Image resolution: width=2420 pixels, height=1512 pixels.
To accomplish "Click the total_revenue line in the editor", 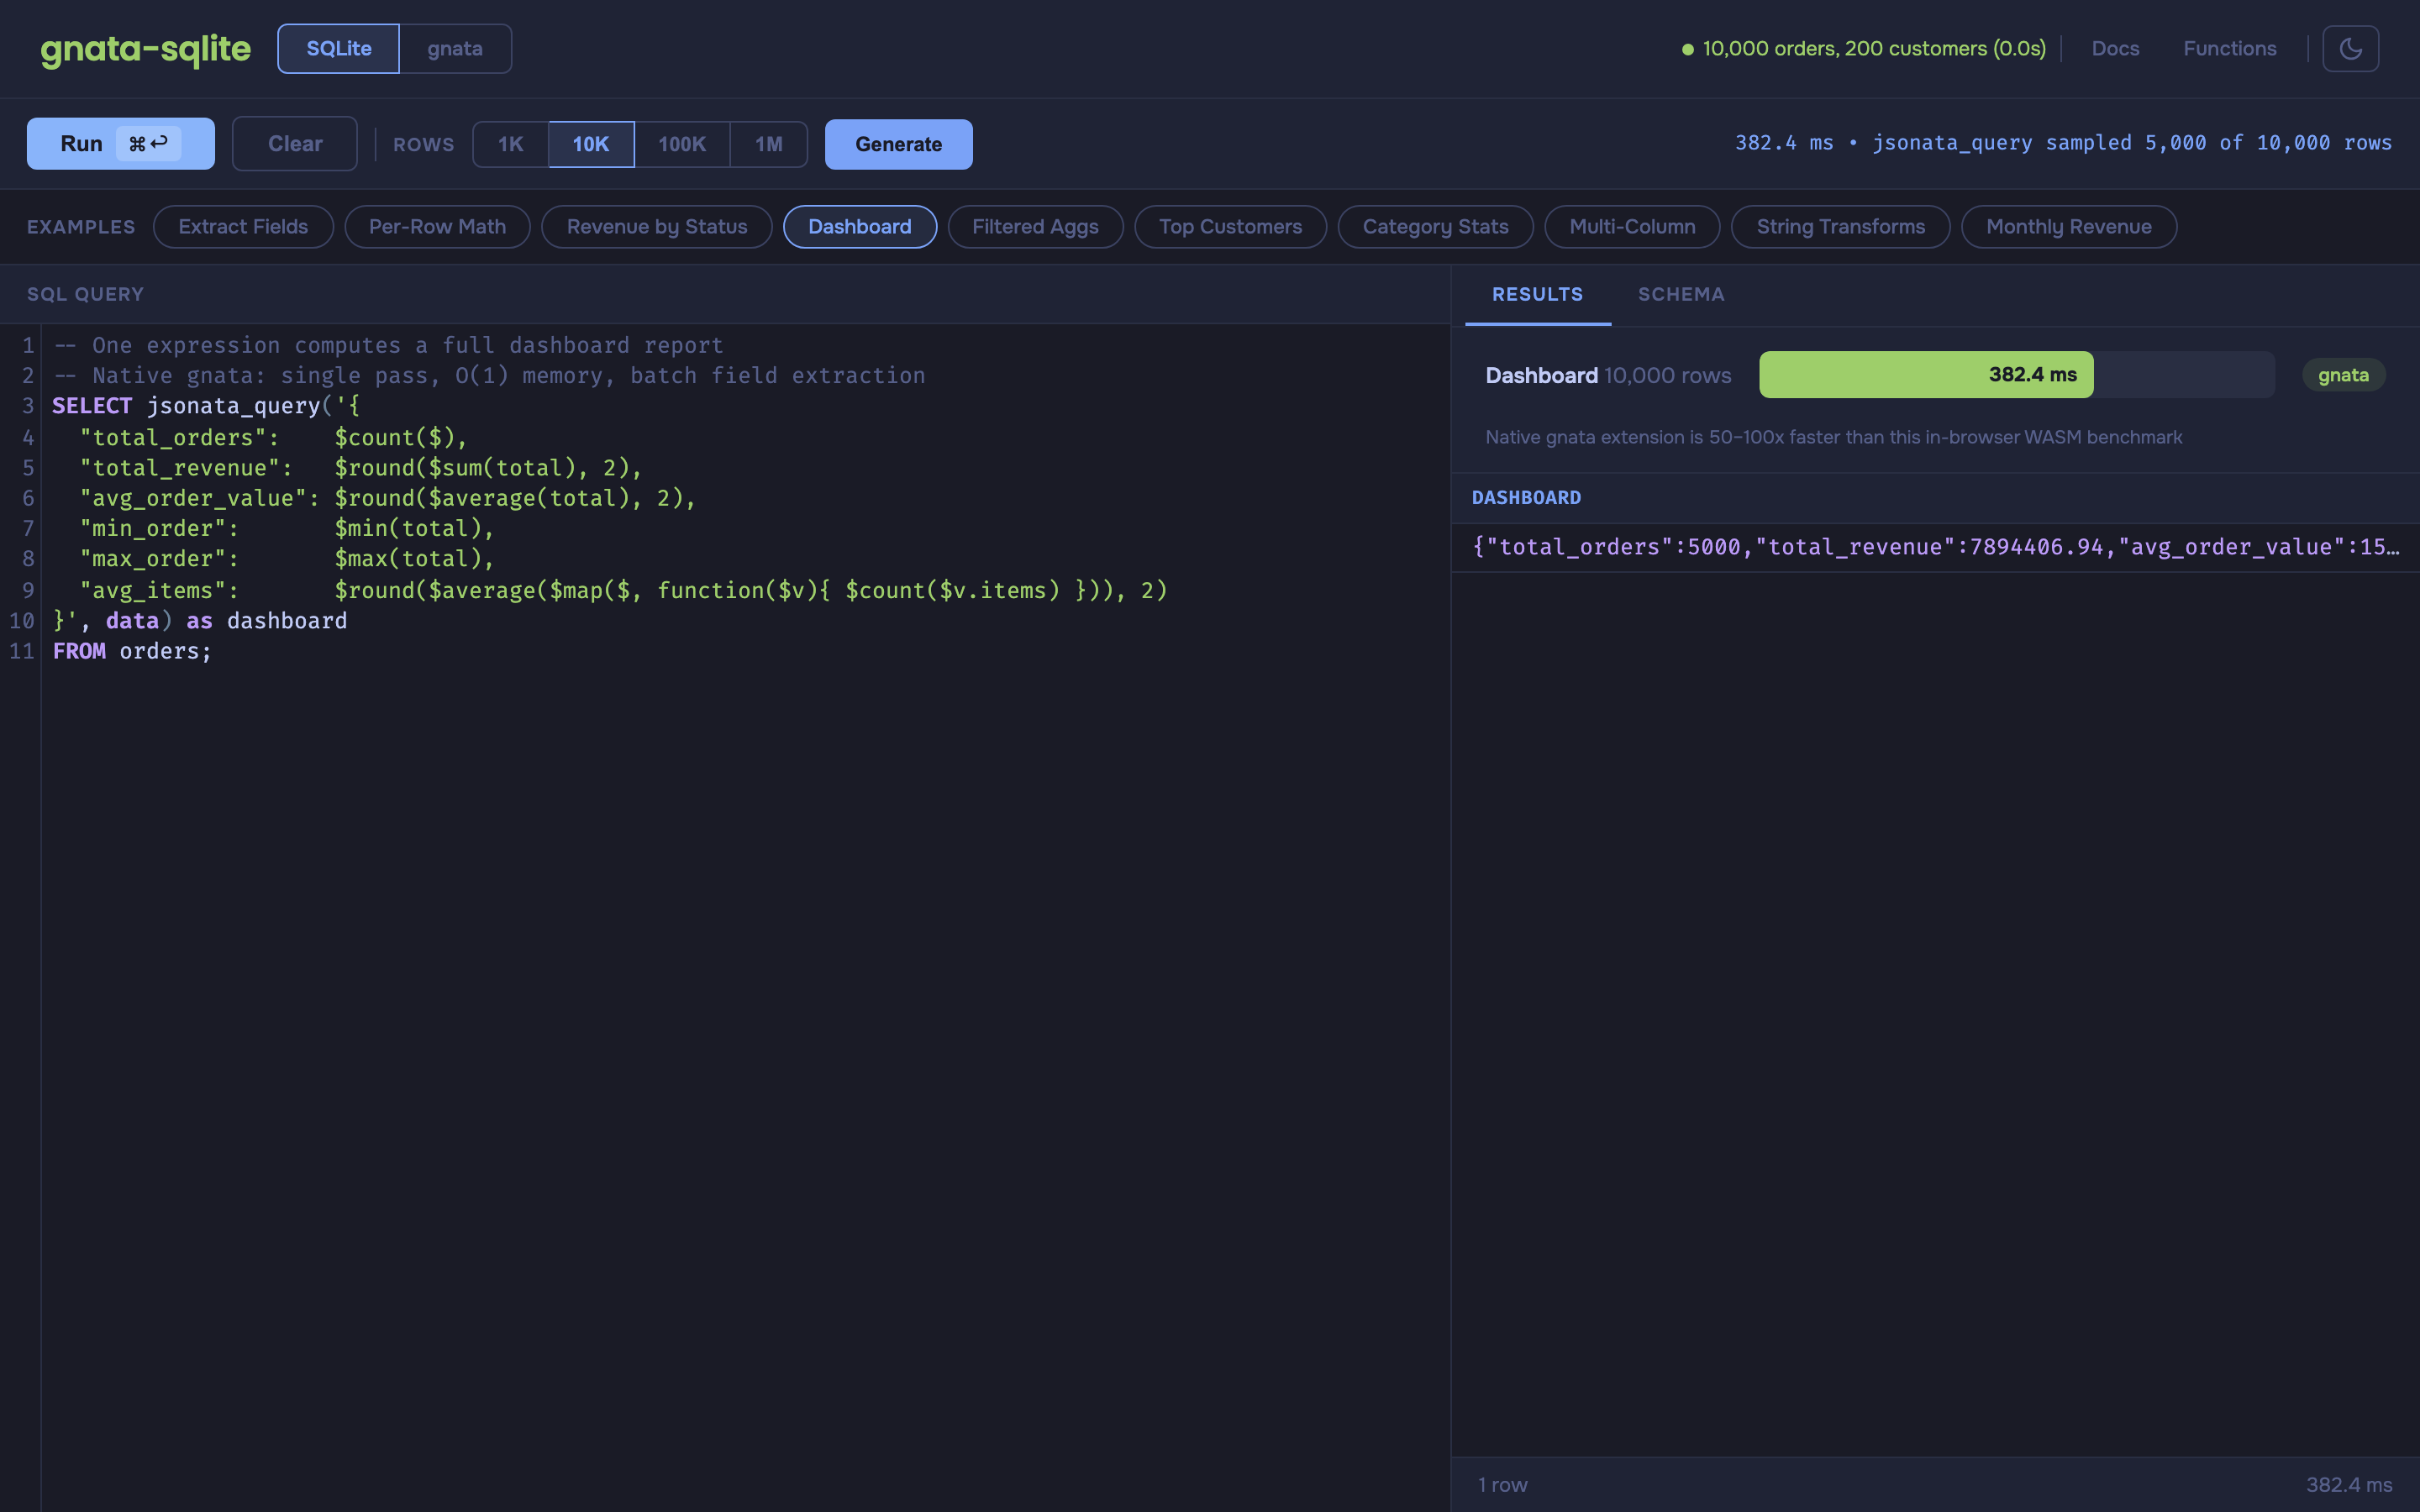I will (x=360, y=467).
